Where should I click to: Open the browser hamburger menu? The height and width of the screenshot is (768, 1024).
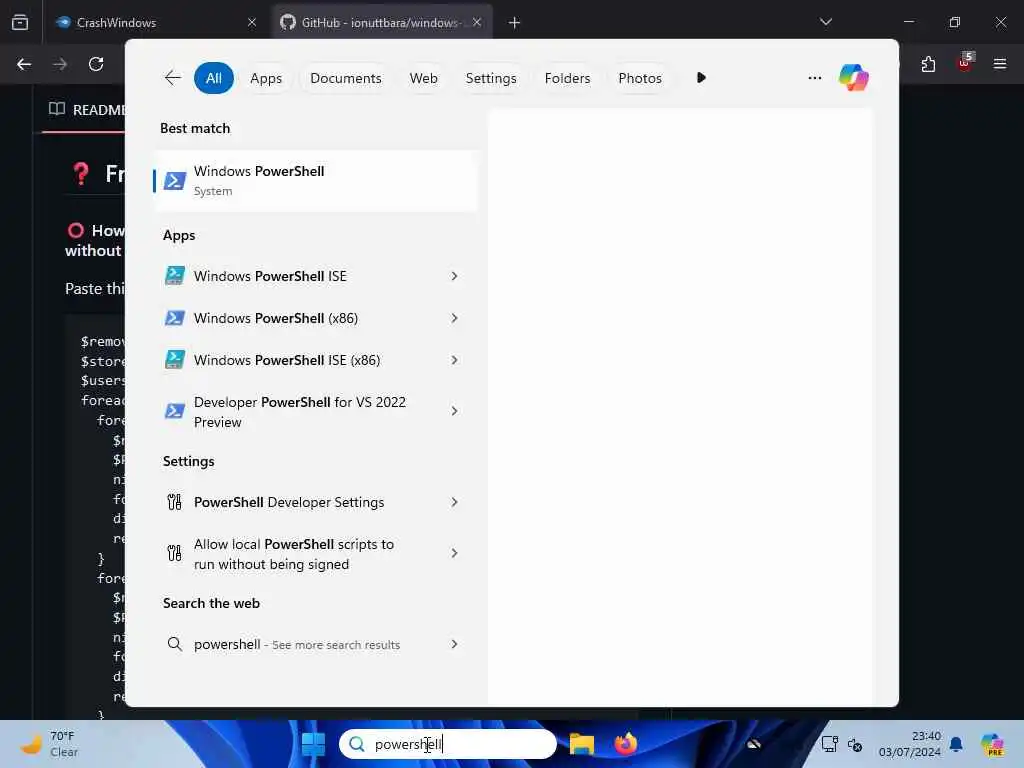pyautogui.click(x=1000, y=64)
